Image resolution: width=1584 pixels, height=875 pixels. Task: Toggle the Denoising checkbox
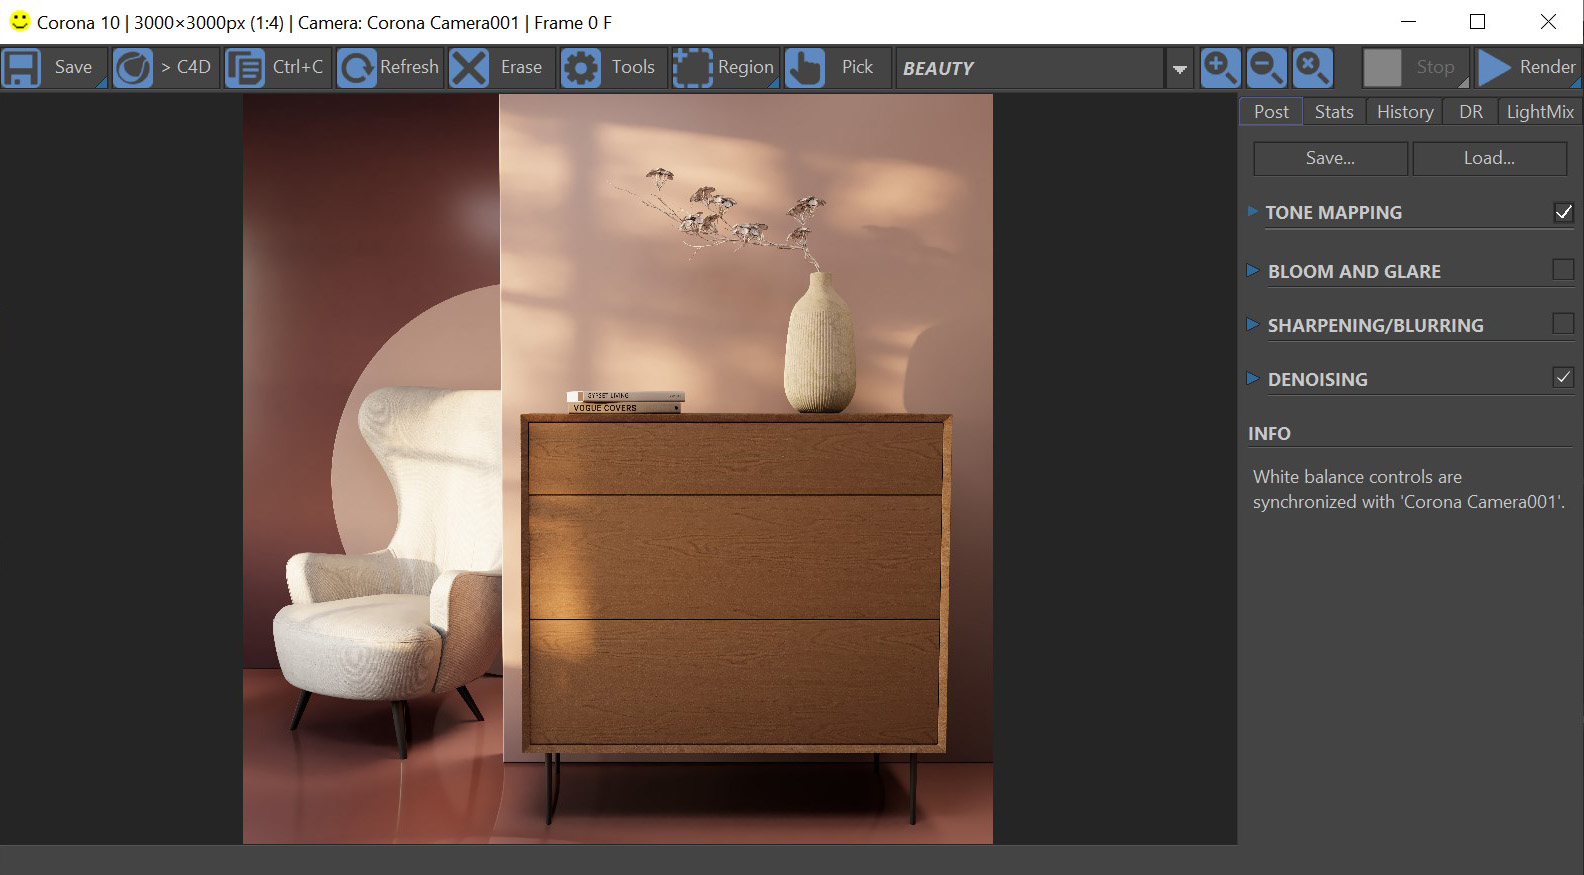click(1564, 377)
